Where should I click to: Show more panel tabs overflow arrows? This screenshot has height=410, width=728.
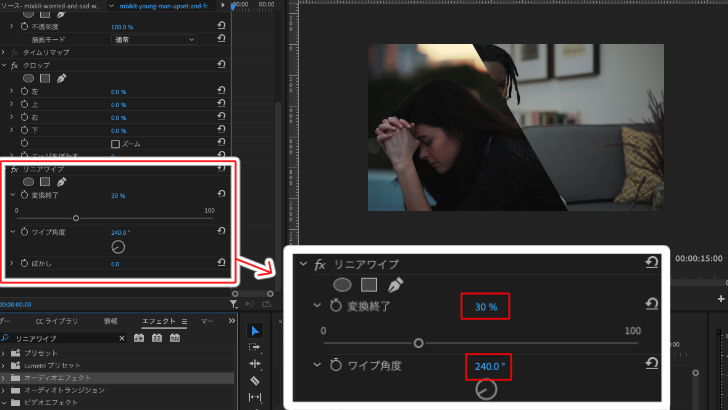click(232, 321)
